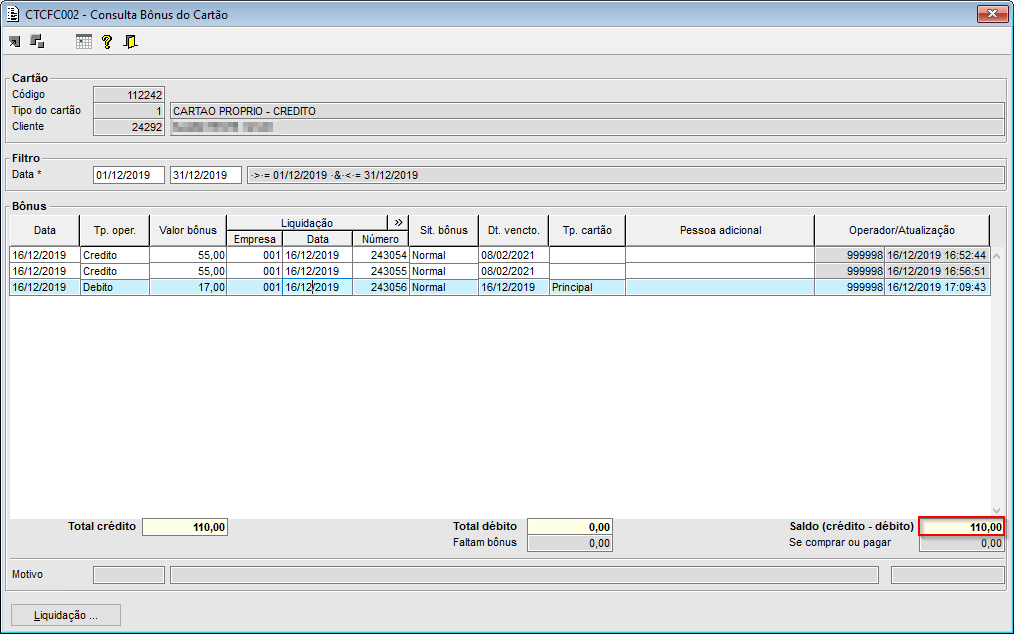Select the row with número 243054
Screen dimensions: 1014x634
pos(500,255)
